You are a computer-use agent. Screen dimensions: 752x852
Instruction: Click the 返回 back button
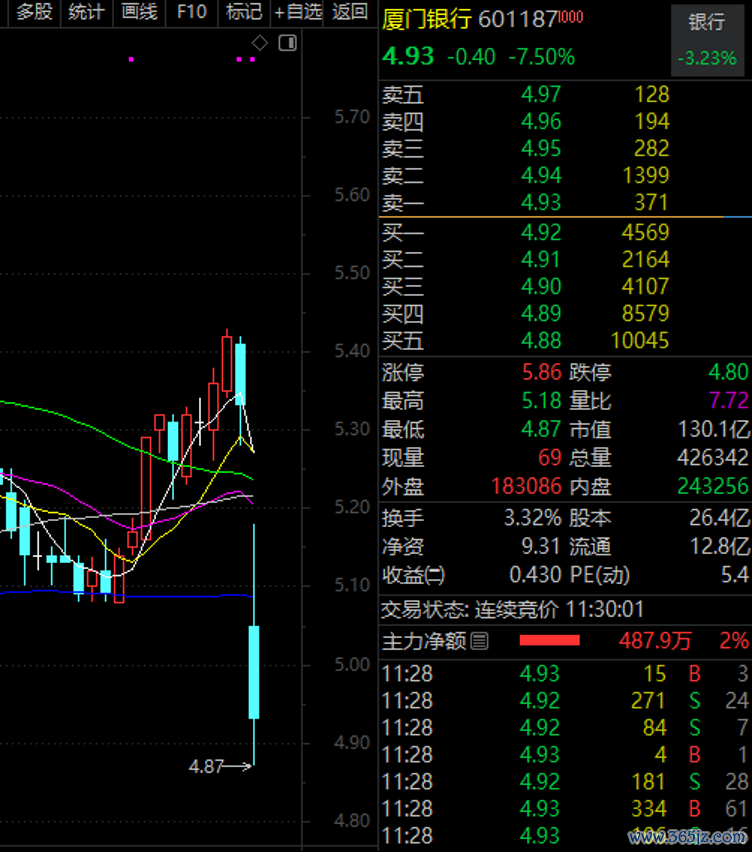tap(350, 12)
